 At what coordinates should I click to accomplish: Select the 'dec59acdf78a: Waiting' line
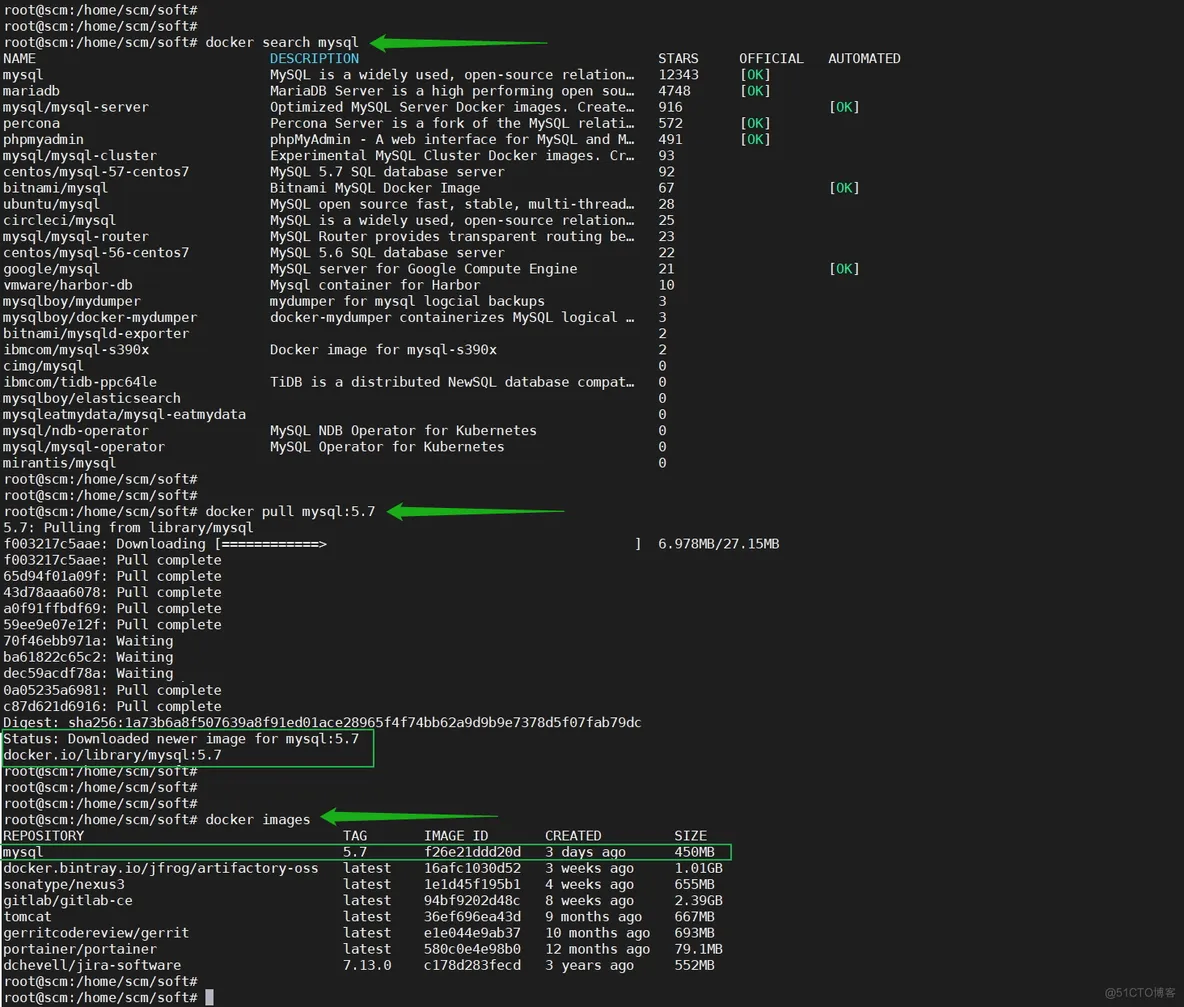[x=88, y=673]
